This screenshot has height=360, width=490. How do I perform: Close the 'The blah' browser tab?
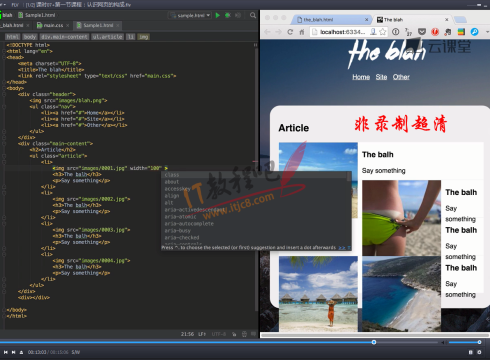click(447, 20)
